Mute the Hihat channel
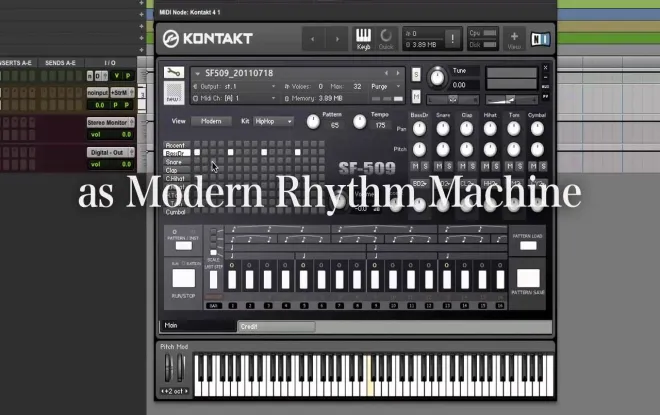The height and width of the screenshot is (415, 660). click(x=486, y=166)
